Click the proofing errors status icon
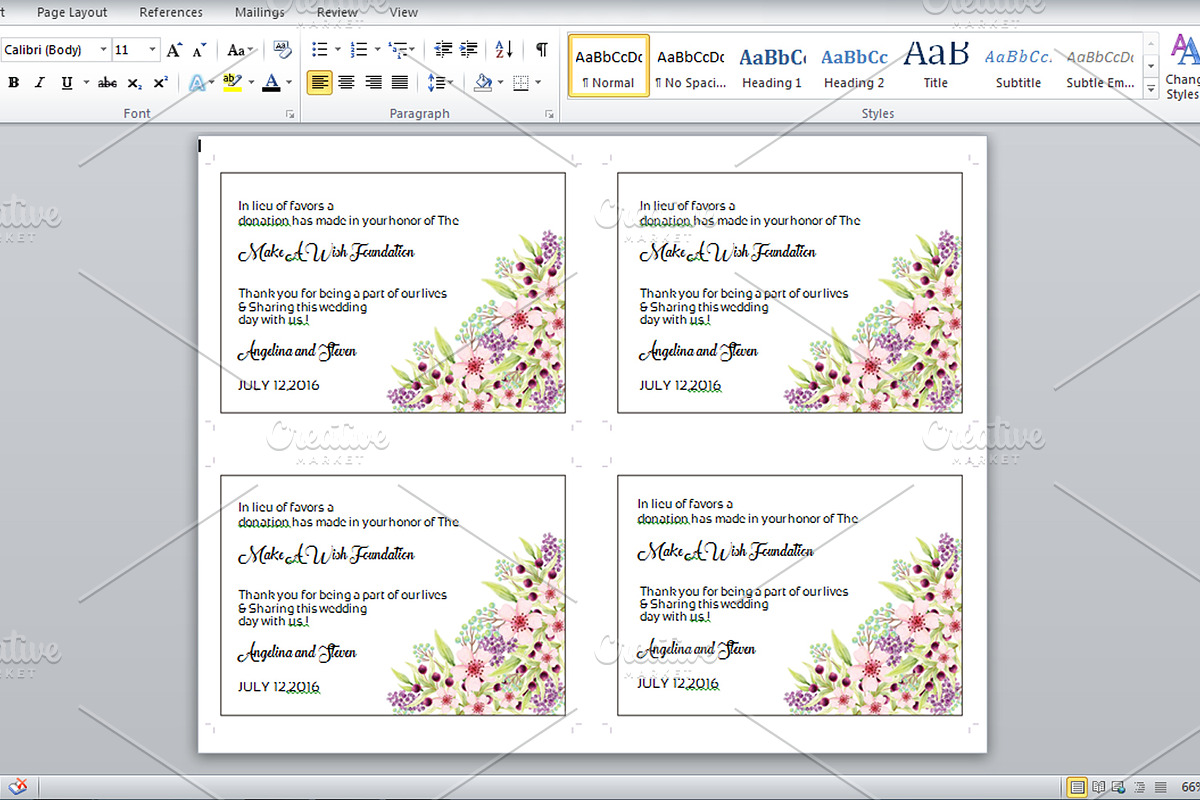This screenshot has width=1200, height=800. coord(17,787)
